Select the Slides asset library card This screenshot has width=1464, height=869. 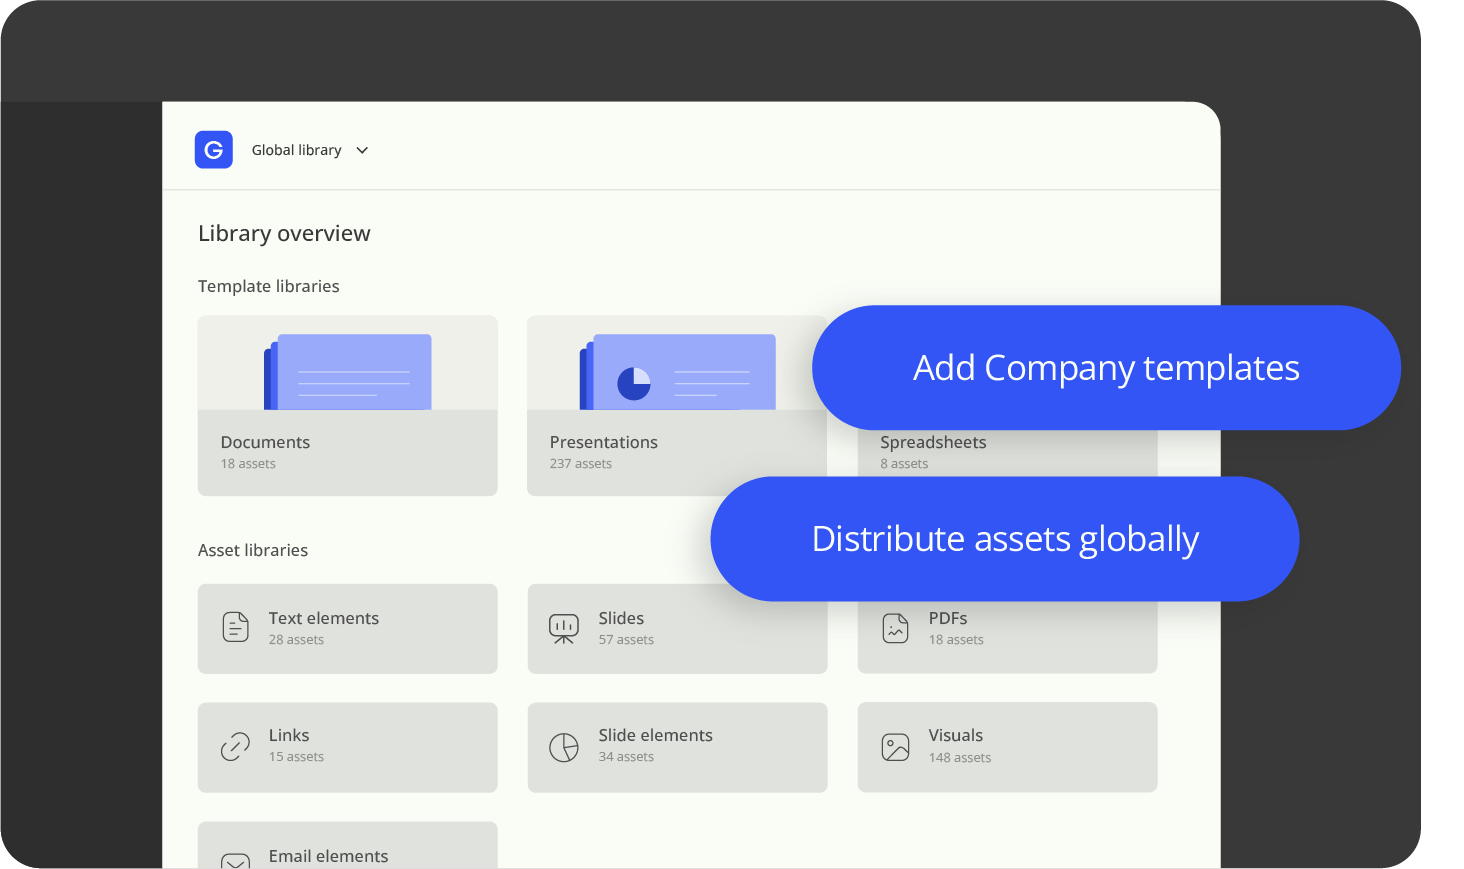point(677,628)
